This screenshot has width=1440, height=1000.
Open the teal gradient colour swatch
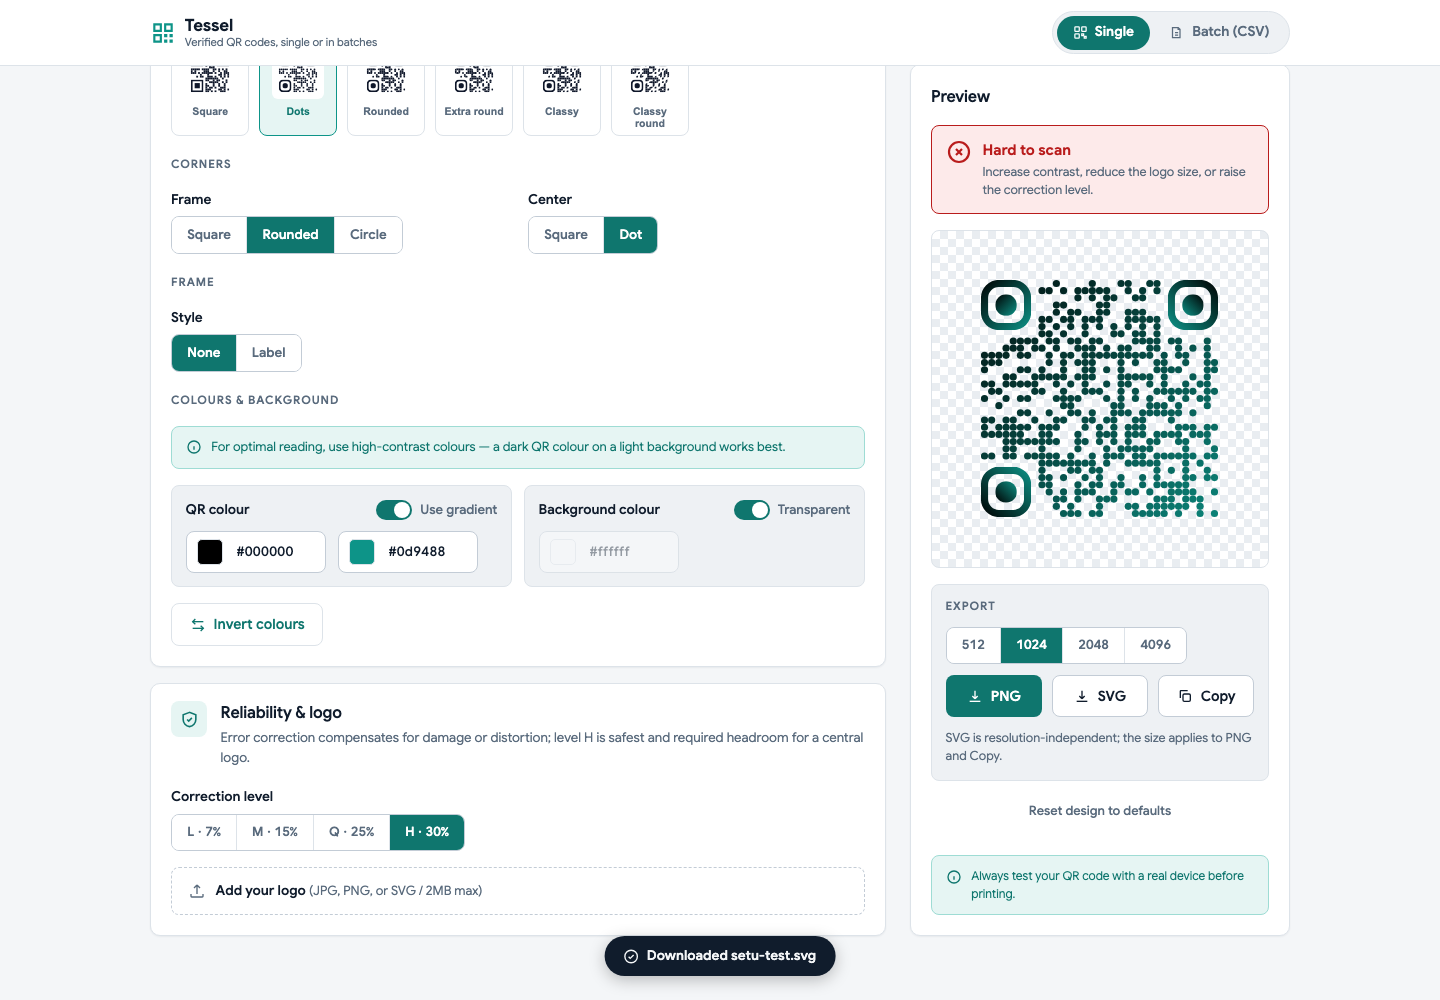tap(362, 552)
